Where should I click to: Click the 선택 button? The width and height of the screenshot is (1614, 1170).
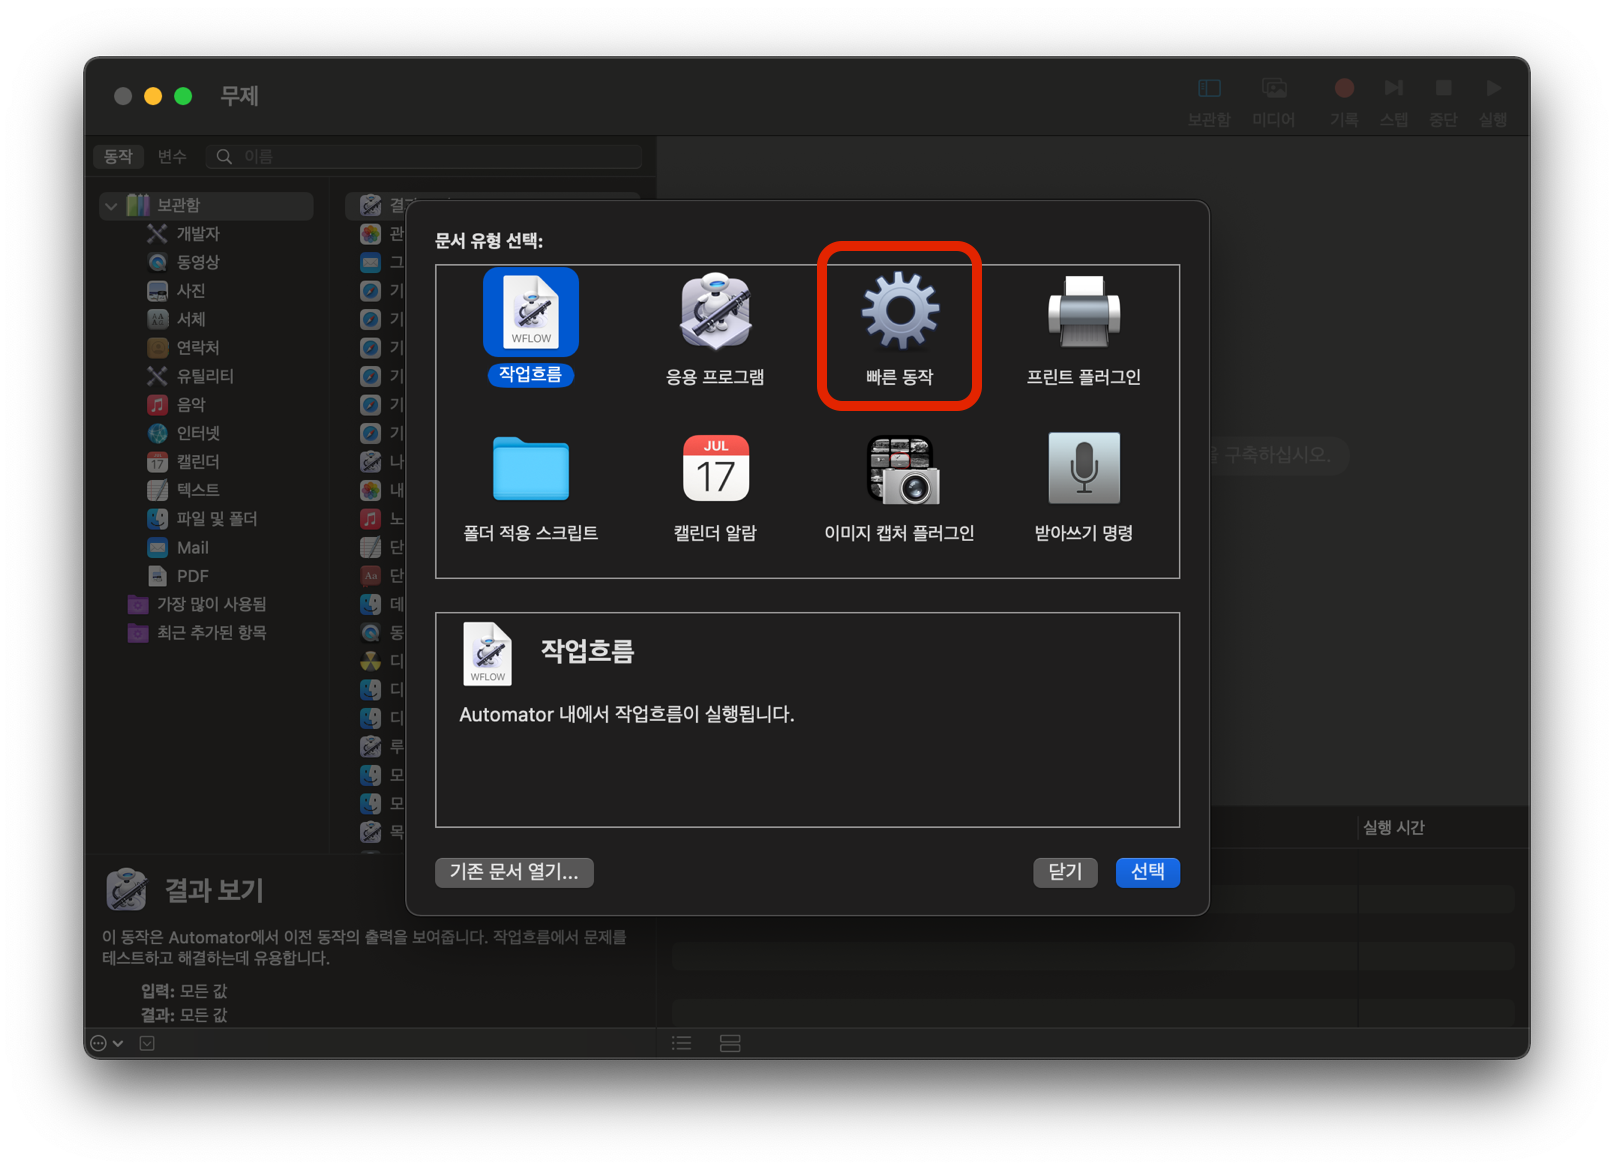click(x=1147, y=872)
